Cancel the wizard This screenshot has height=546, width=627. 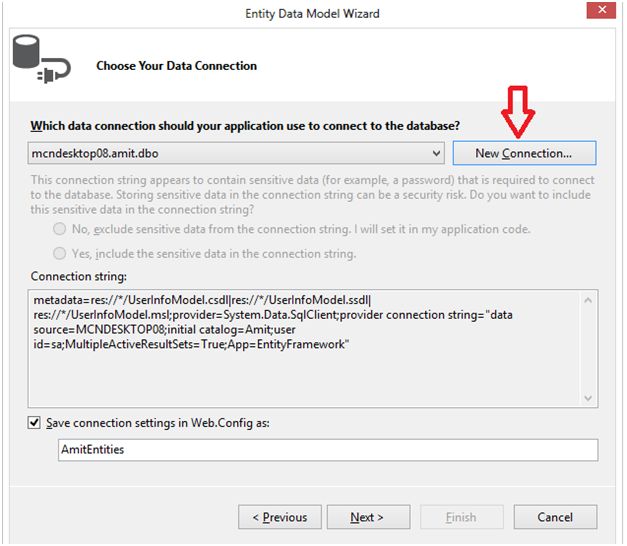tap(555, 517)
